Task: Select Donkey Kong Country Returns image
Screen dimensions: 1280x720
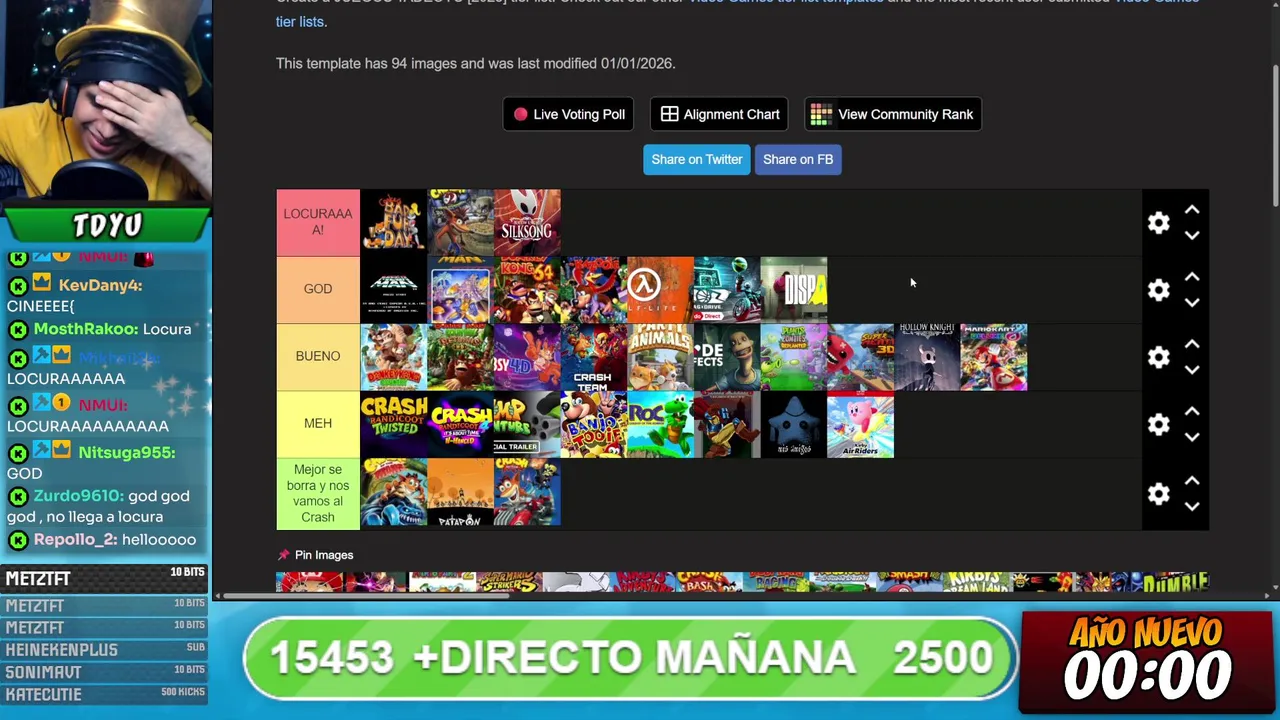Action: click(460, 357)
